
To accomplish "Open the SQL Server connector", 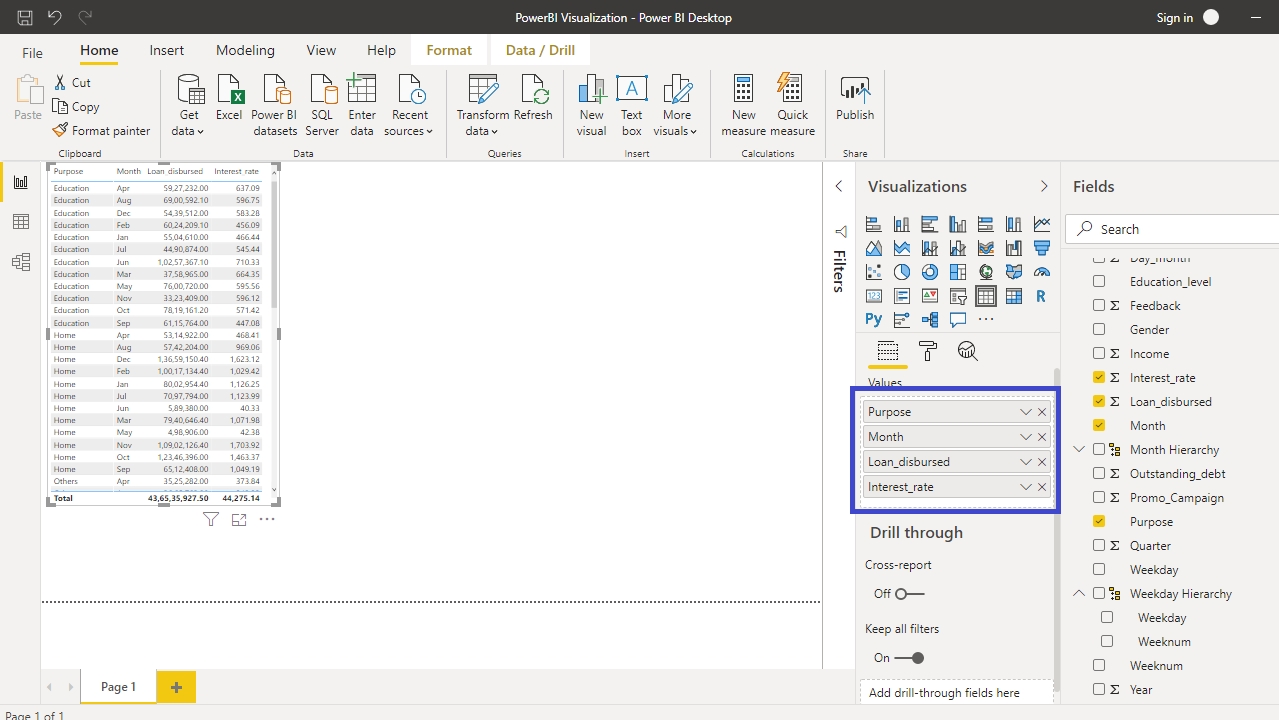I will (322, 92).
